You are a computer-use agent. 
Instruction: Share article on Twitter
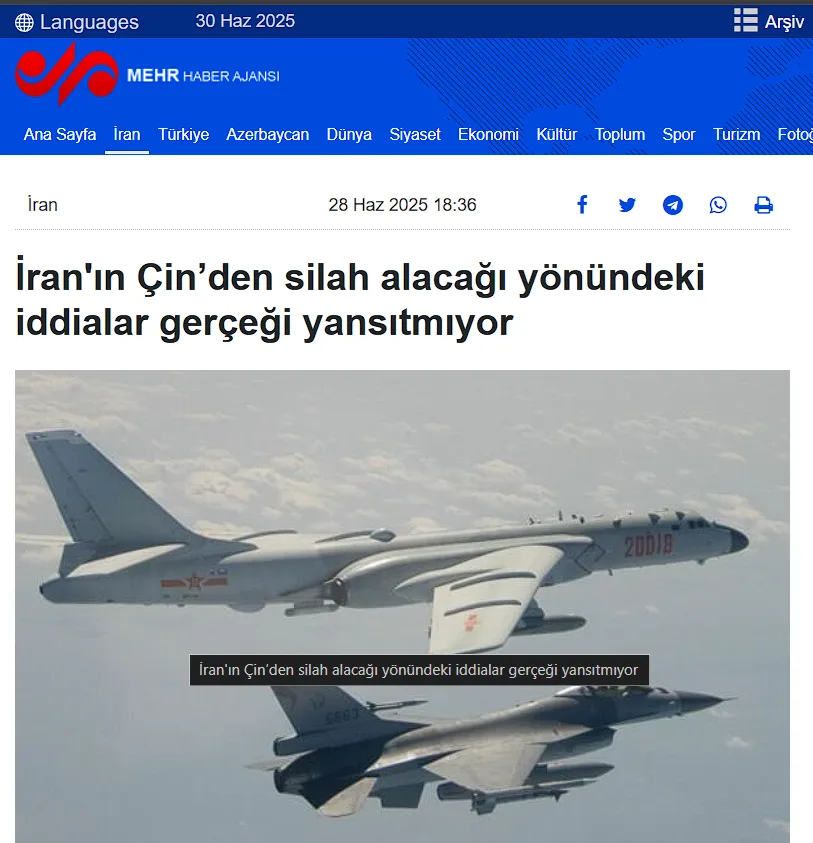[627, 205]
